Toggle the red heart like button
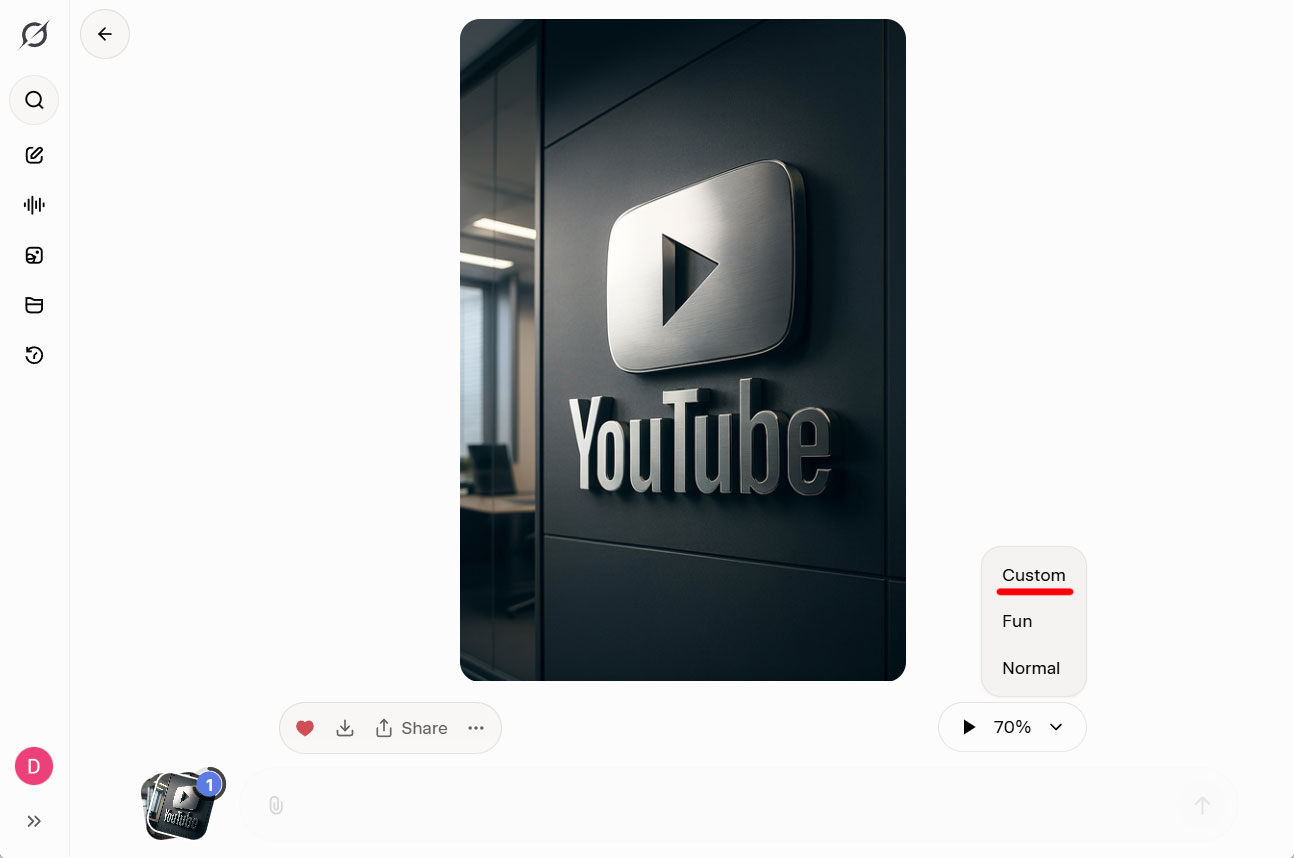Viewport: 1294px width, 858px height. coord(305,728)
